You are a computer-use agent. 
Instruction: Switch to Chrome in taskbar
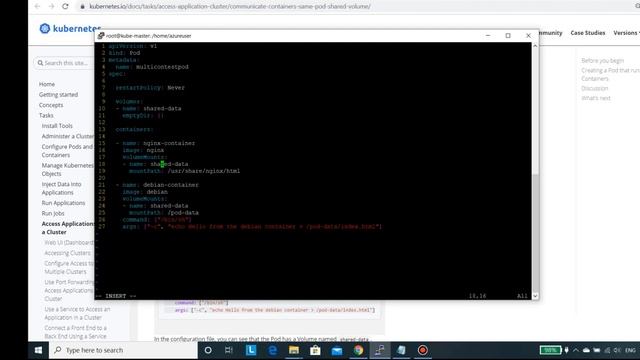click(x=358, y=350)
